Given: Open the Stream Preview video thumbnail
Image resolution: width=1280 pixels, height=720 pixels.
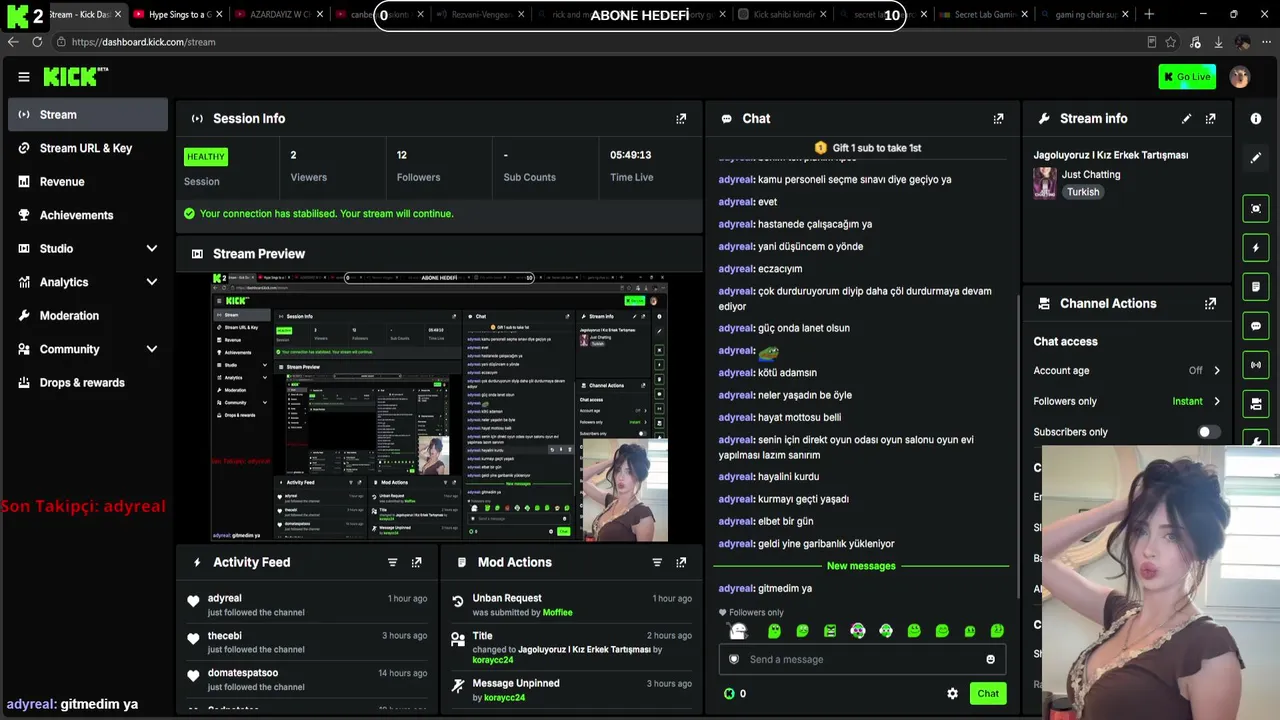Looking at the screenshot, I should pyautogui.click(x=439, y=406).
